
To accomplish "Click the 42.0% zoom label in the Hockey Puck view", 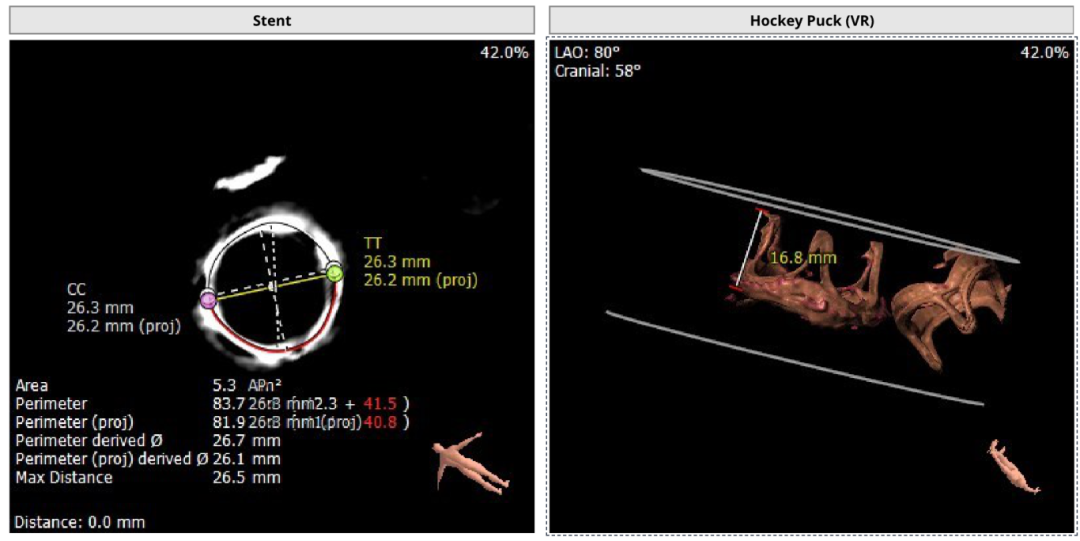I will pyautogui.click(x=1043, y=52).
